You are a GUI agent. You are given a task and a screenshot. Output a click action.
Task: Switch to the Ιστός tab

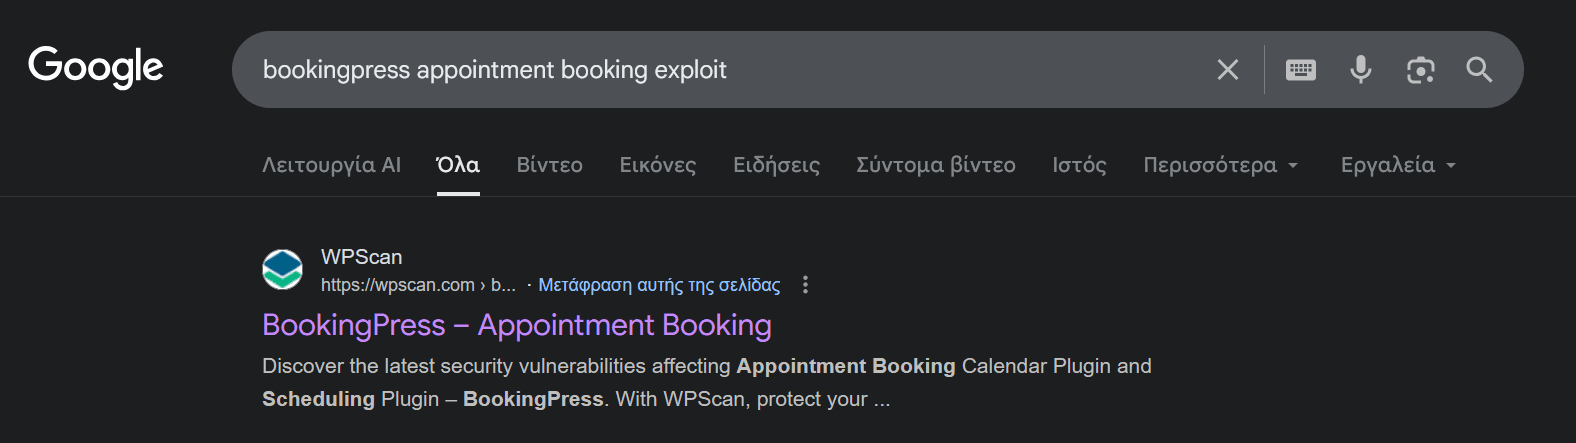(x=1079, y=165)
